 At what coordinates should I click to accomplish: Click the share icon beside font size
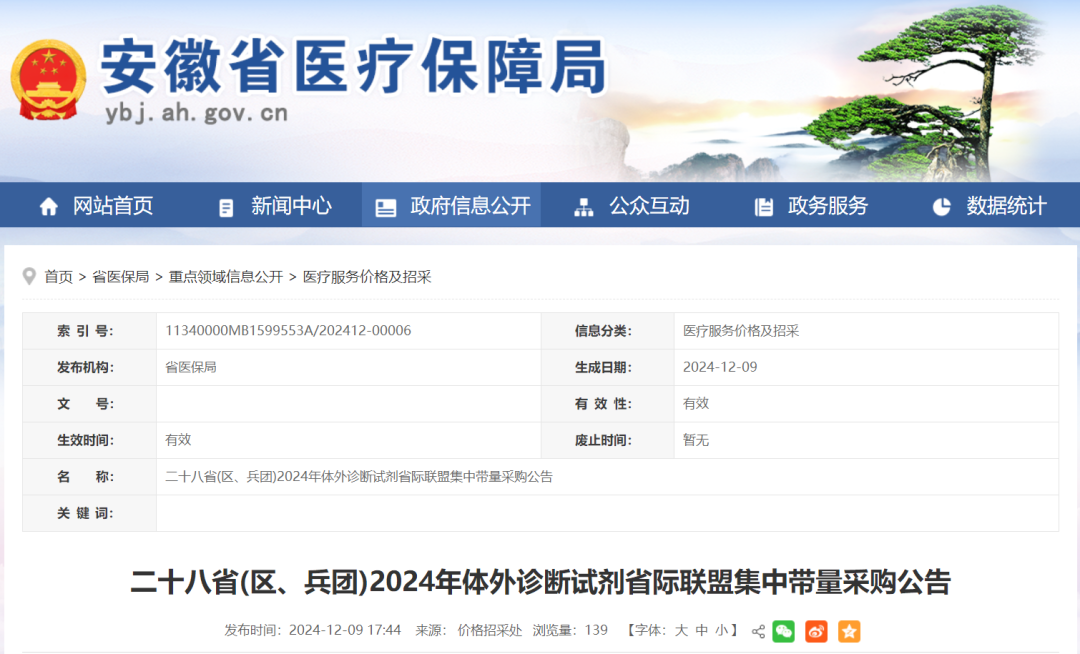pos(758,631)
